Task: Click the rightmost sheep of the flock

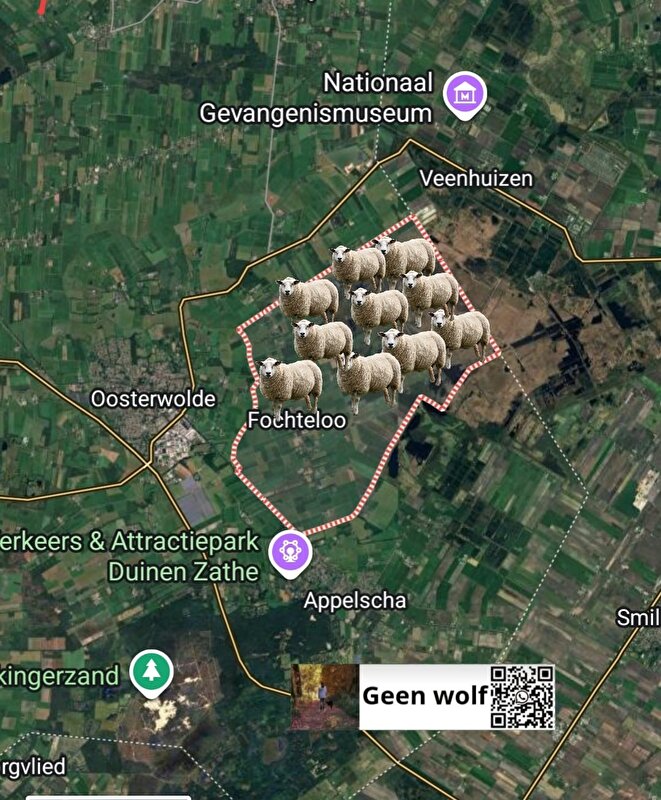Action: coord(460,333)
